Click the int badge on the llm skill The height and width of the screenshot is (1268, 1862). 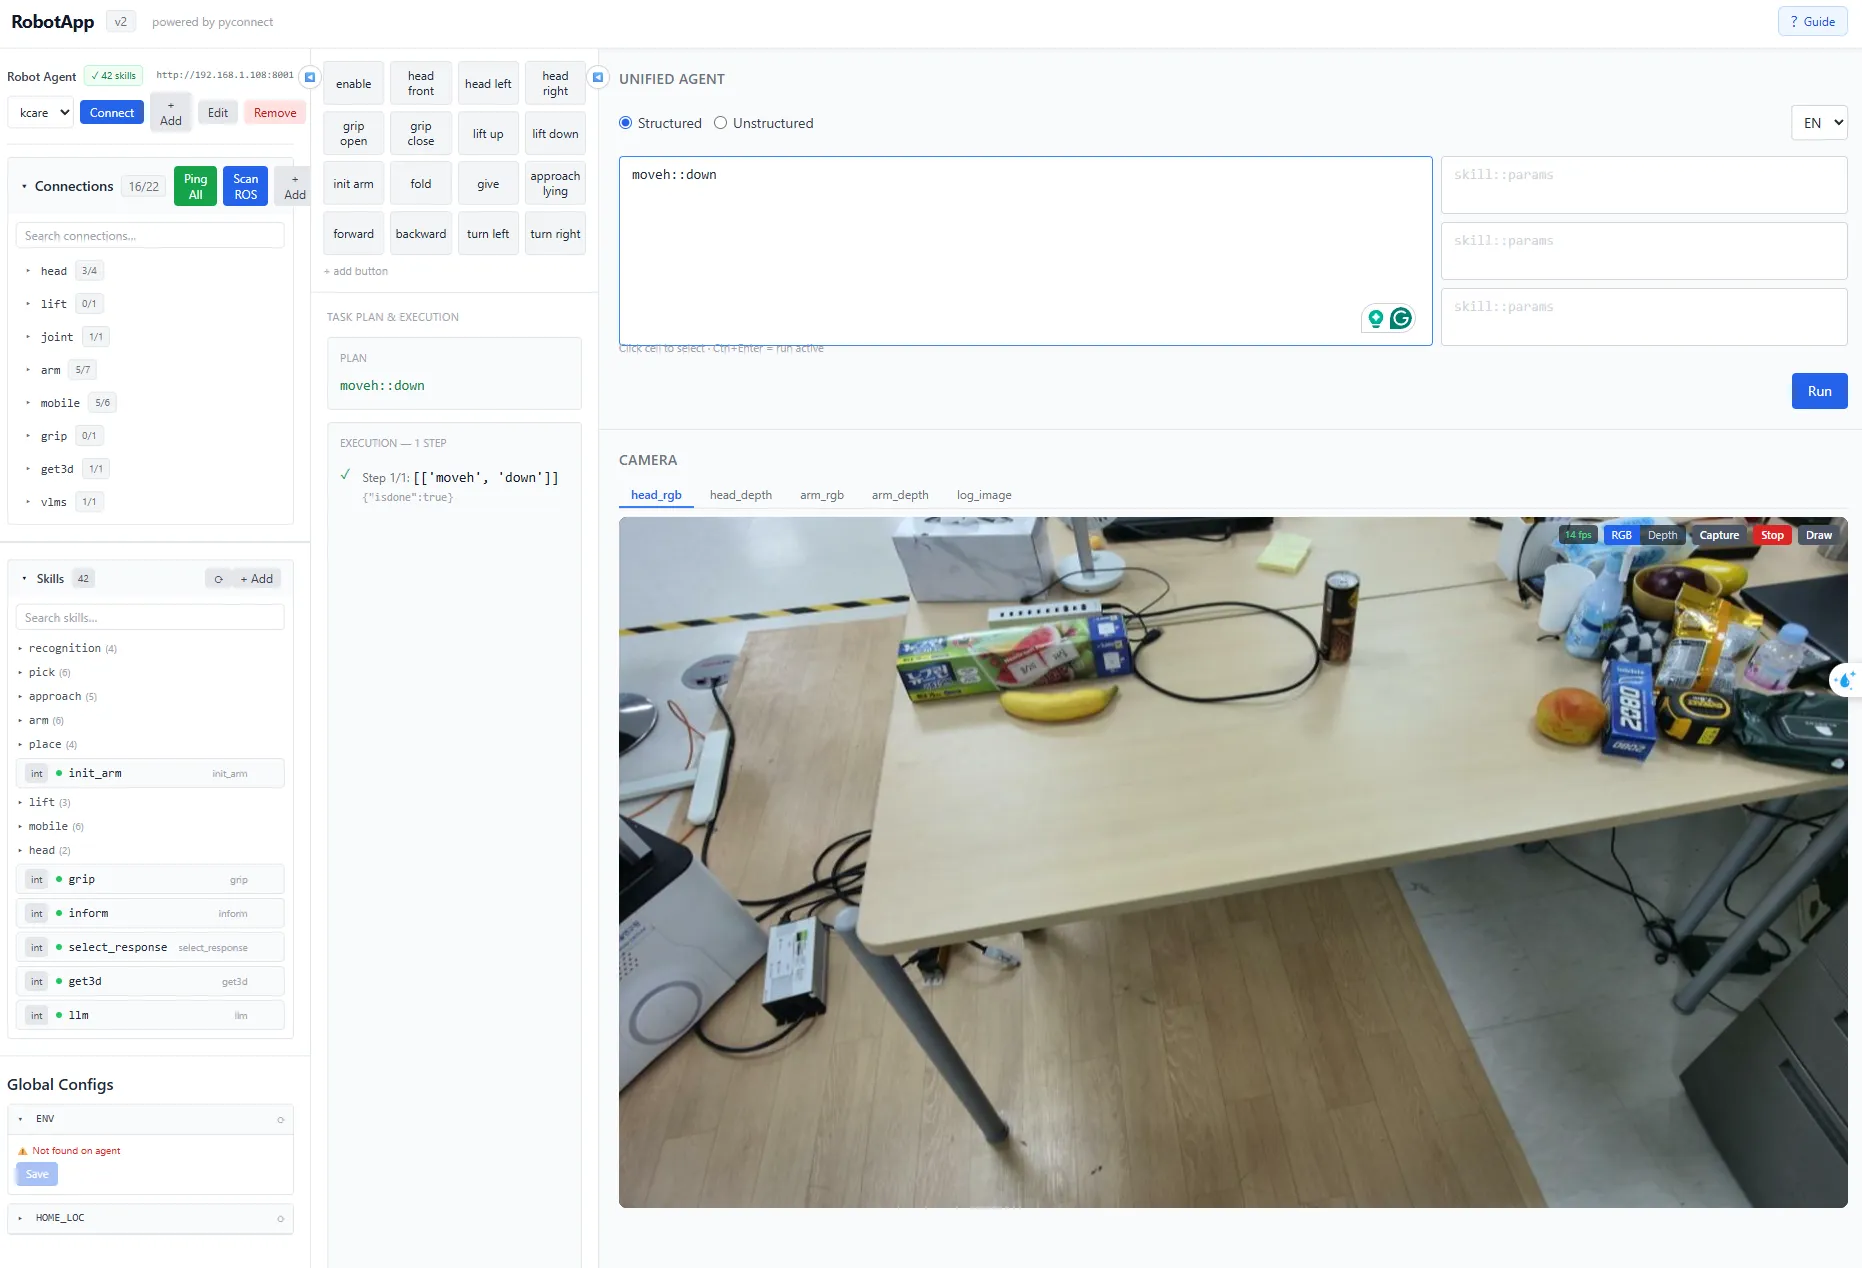click(x=37, y=1016)
